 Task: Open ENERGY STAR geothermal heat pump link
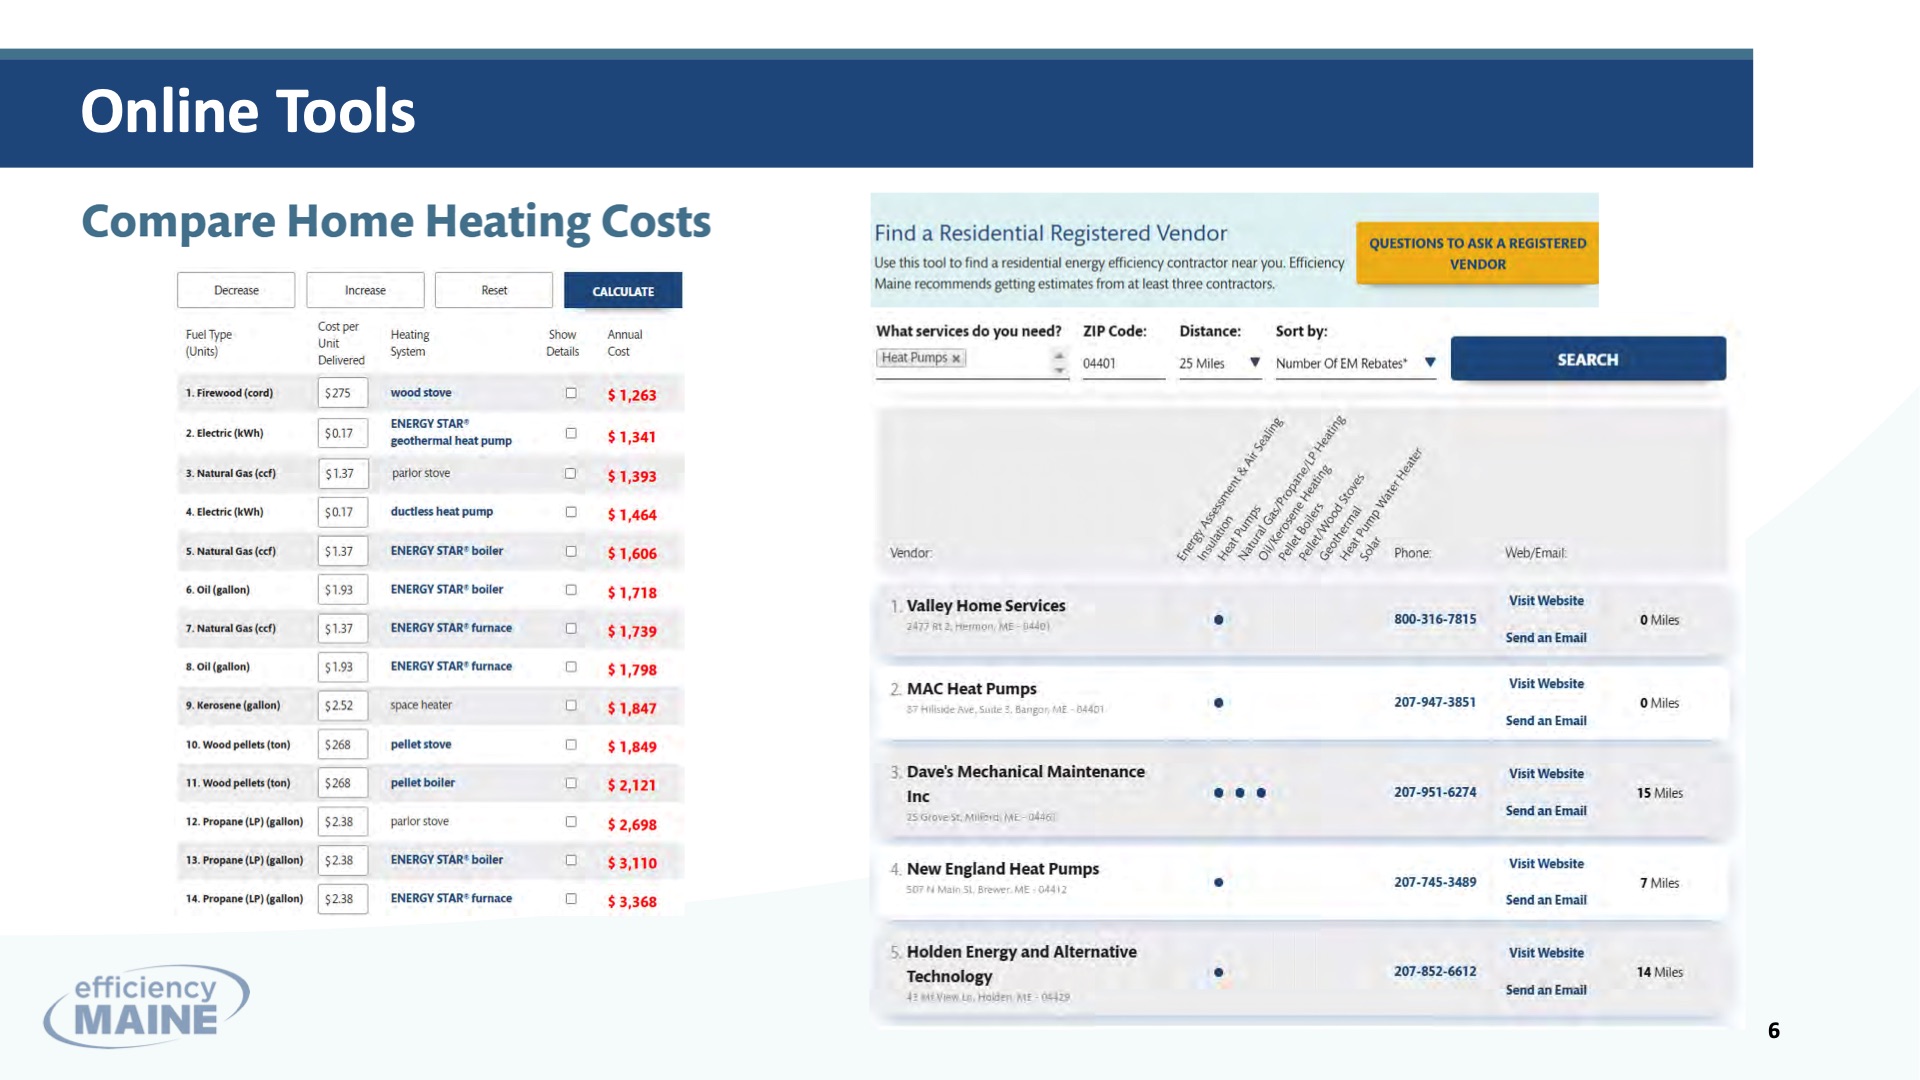tap(451, 432)
